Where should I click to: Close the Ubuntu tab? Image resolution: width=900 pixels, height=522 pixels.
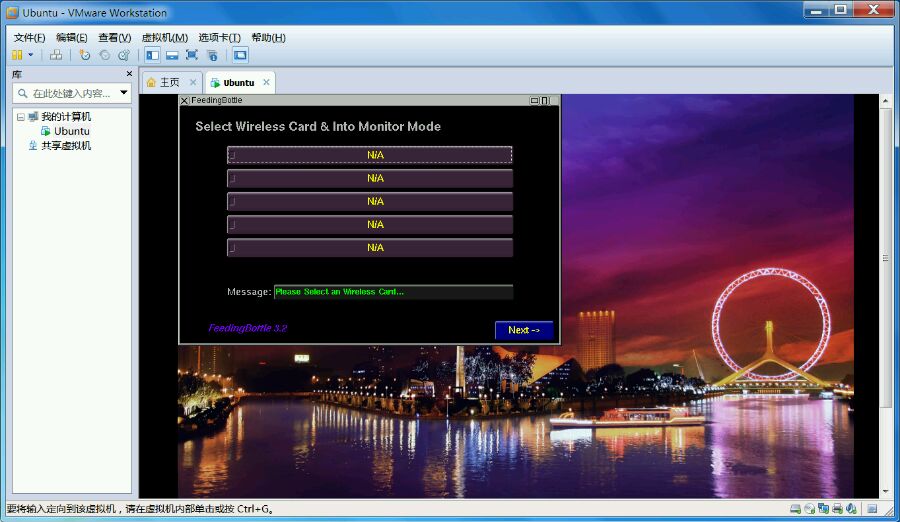266,82
